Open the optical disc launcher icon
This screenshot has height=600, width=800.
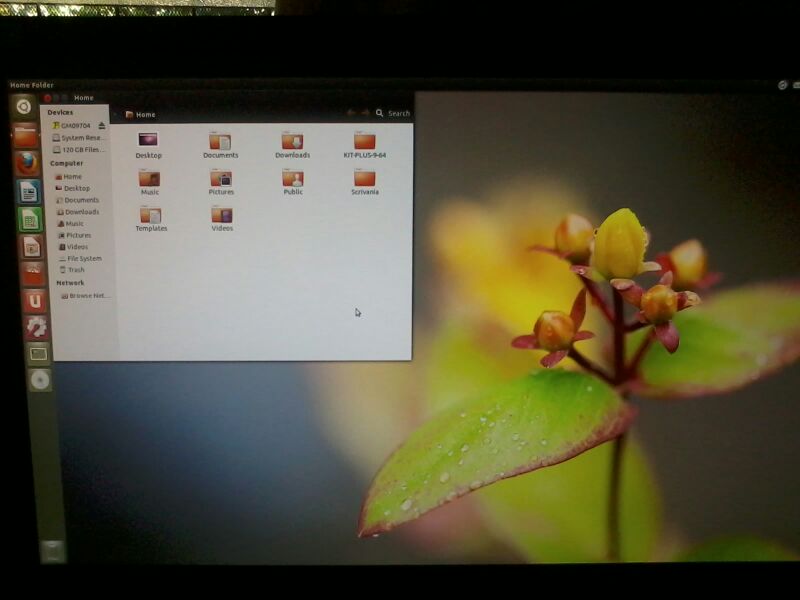pos(40,380)
